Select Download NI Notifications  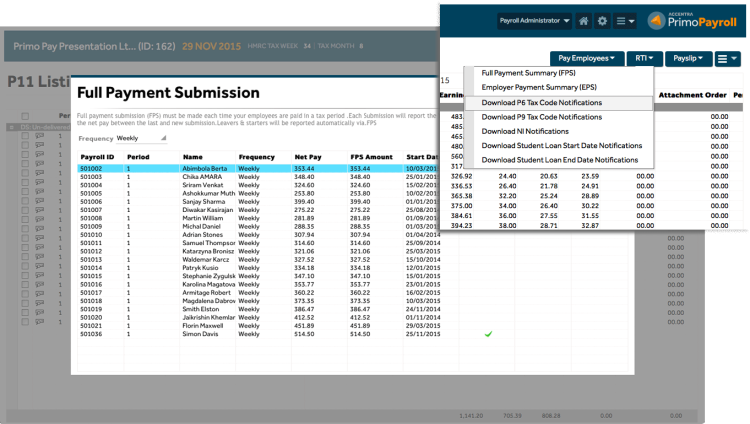tap(525, 131)
